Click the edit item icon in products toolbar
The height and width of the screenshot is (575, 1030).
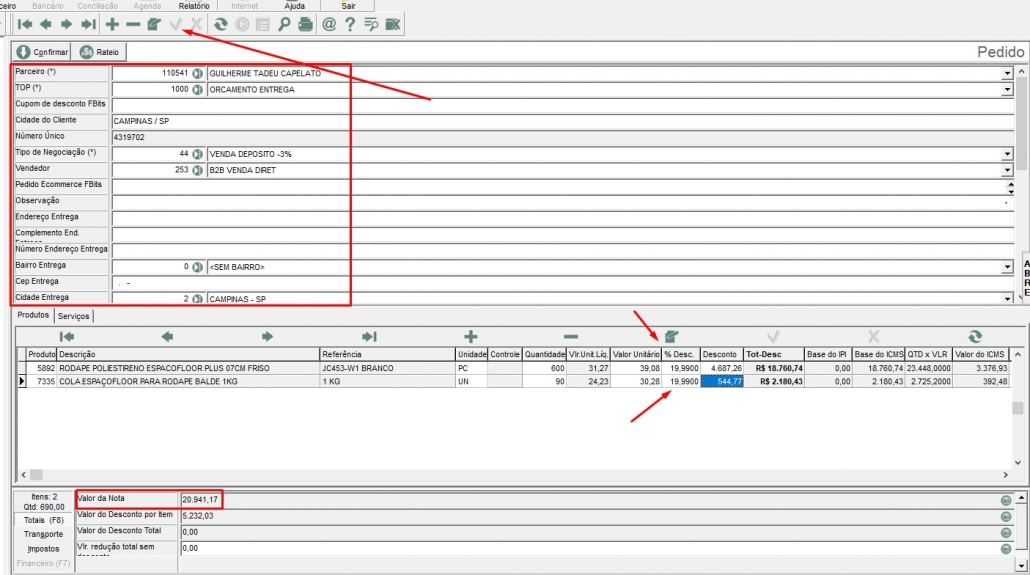pos(671,337)
